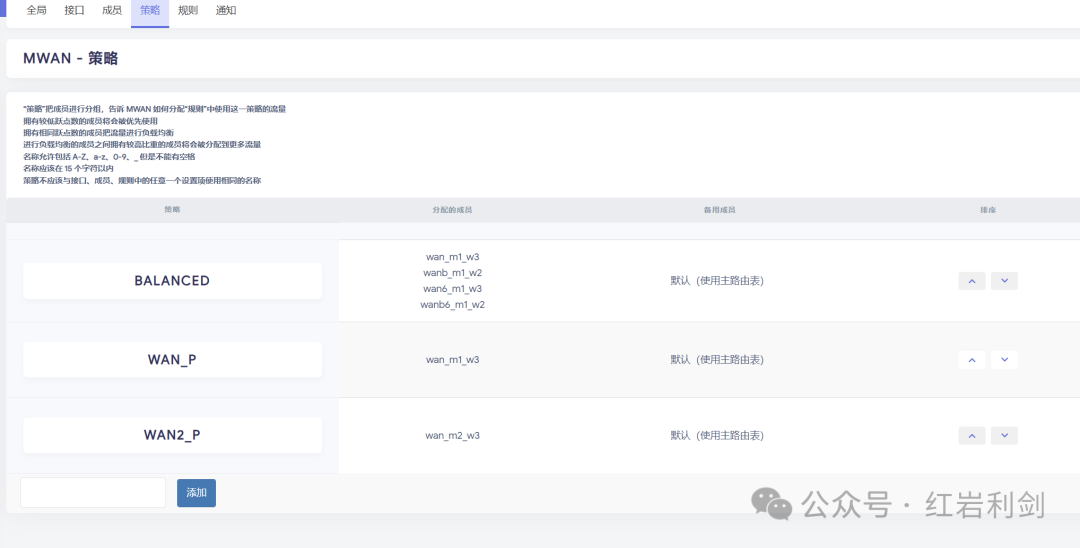
Task: Move BALANCED policy down
Action: pos(1004,281)
